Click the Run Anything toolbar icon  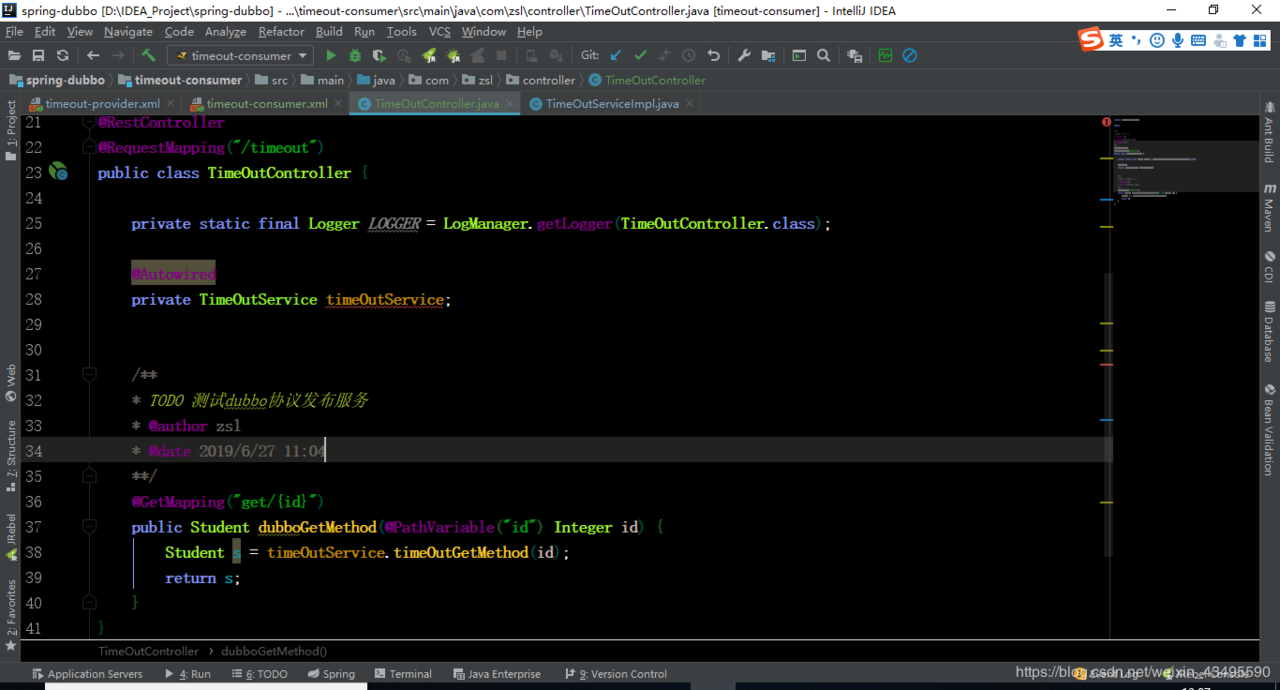coord(799,56)
